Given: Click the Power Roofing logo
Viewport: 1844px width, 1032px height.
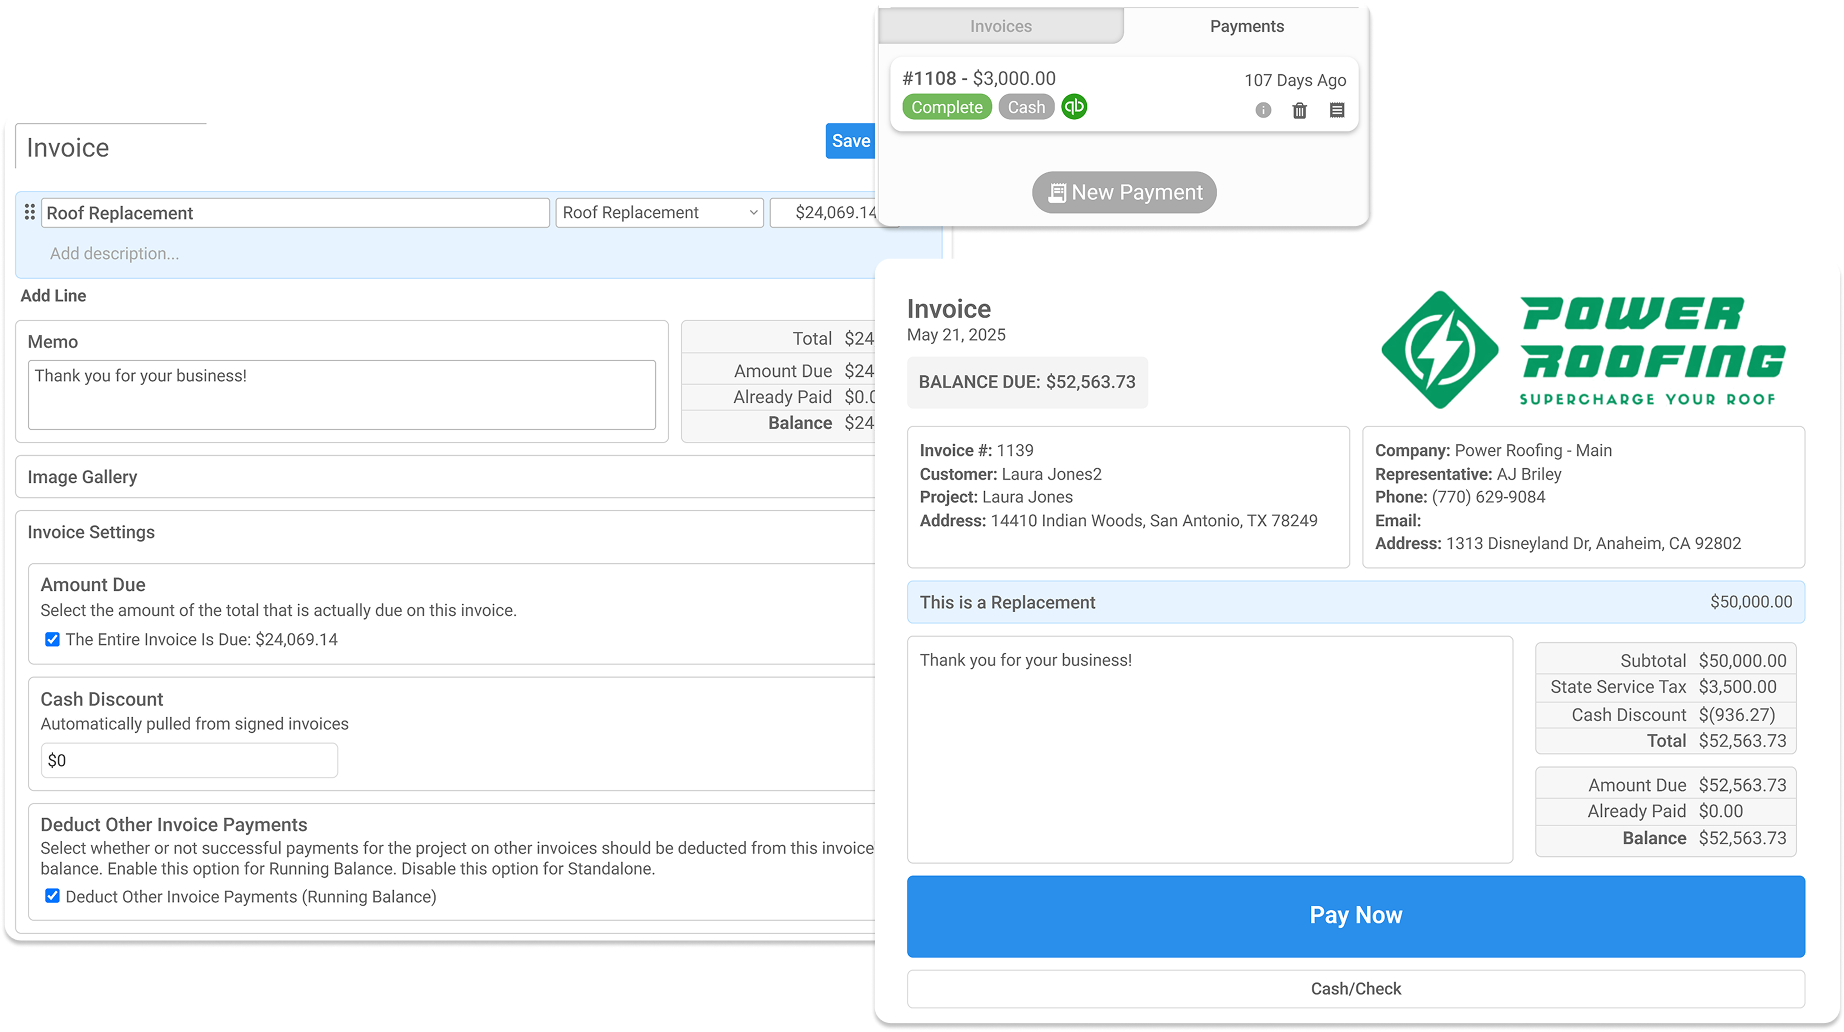Looking at the screenshot, I should 1583,350.
